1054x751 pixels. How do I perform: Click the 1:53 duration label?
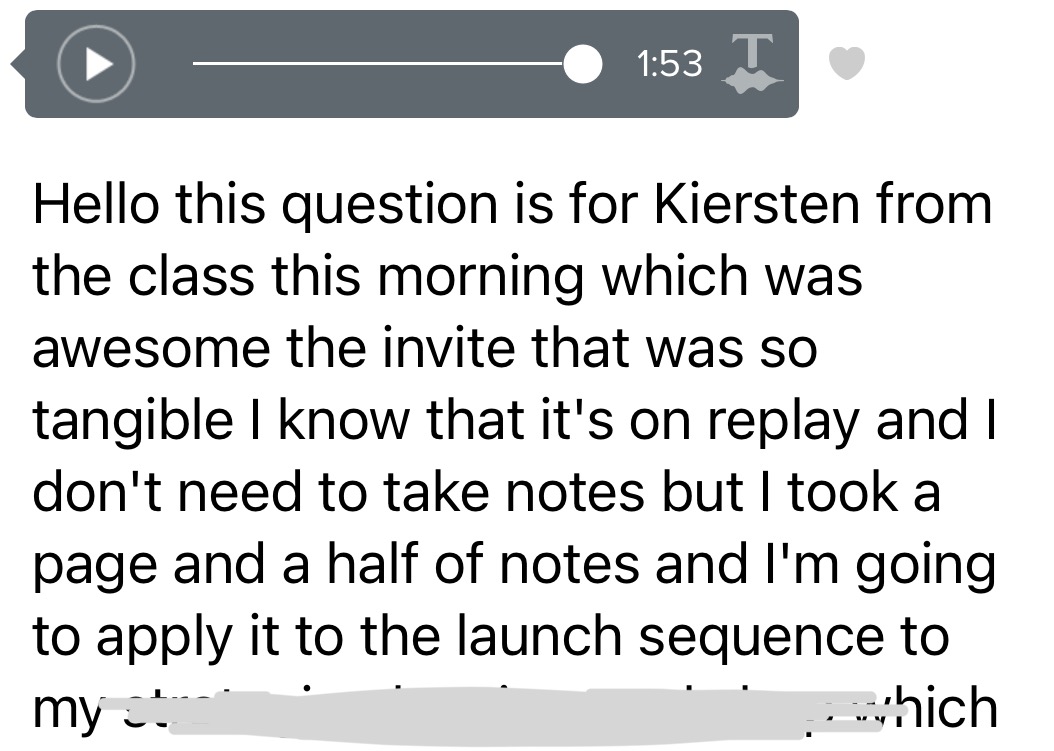[669, 64]
